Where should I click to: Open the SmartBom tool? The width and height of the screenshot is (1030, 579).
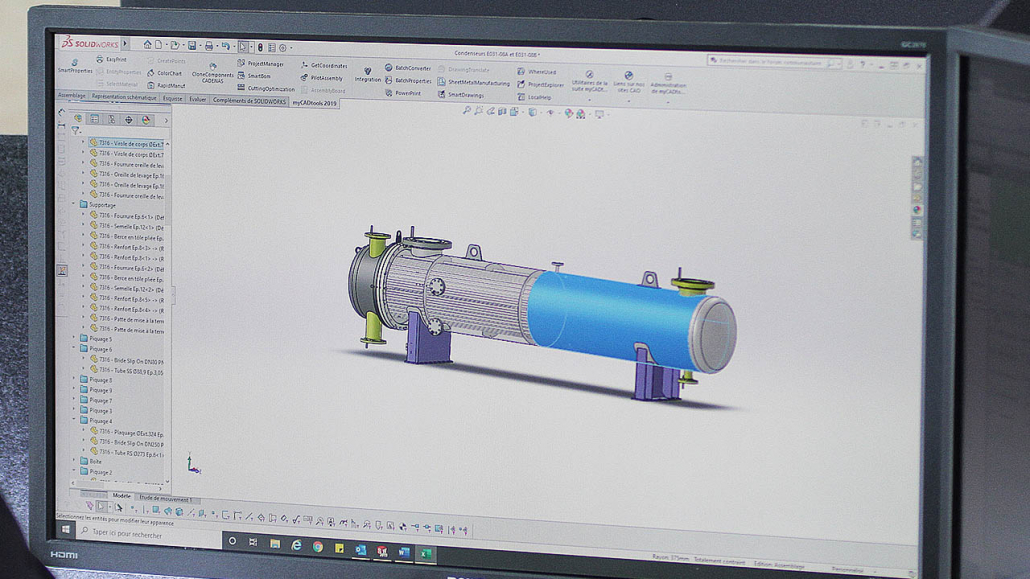coord(254,76)
